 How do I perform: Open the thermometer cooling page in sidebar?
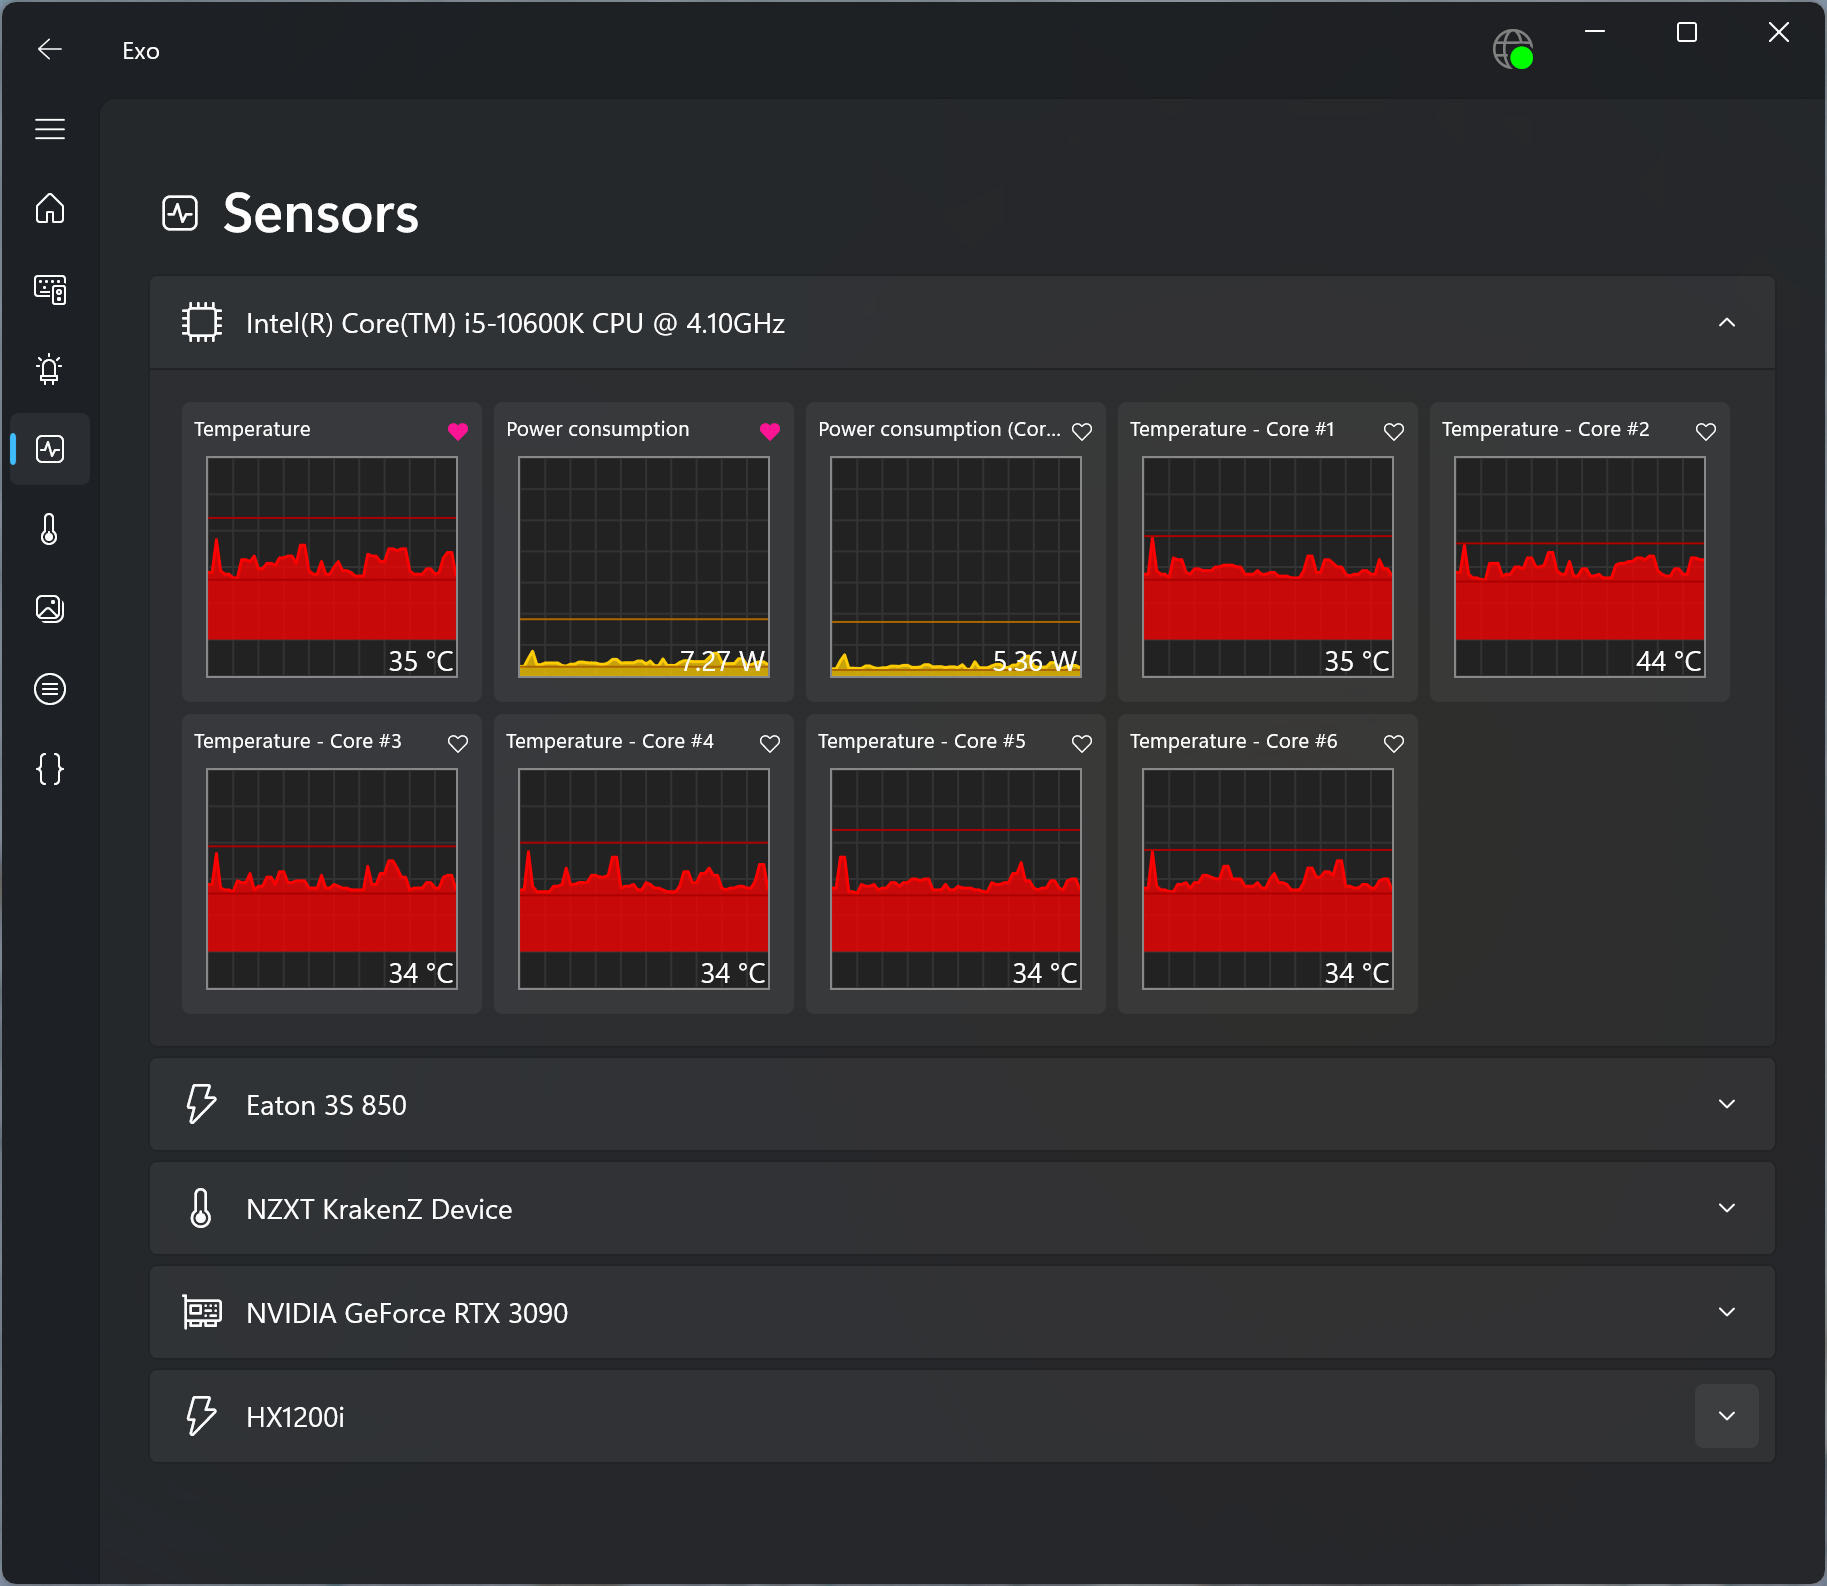tap(50, 529)
